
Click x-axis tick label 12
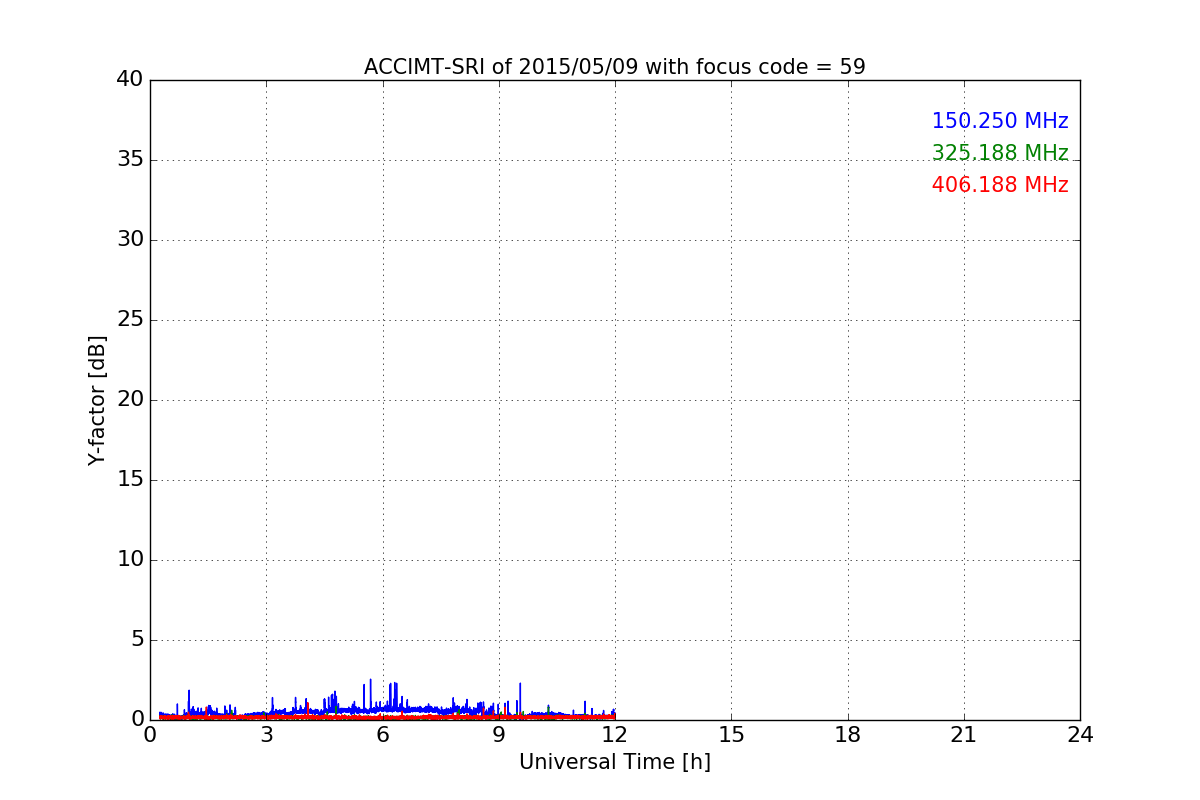click(615, 735)
